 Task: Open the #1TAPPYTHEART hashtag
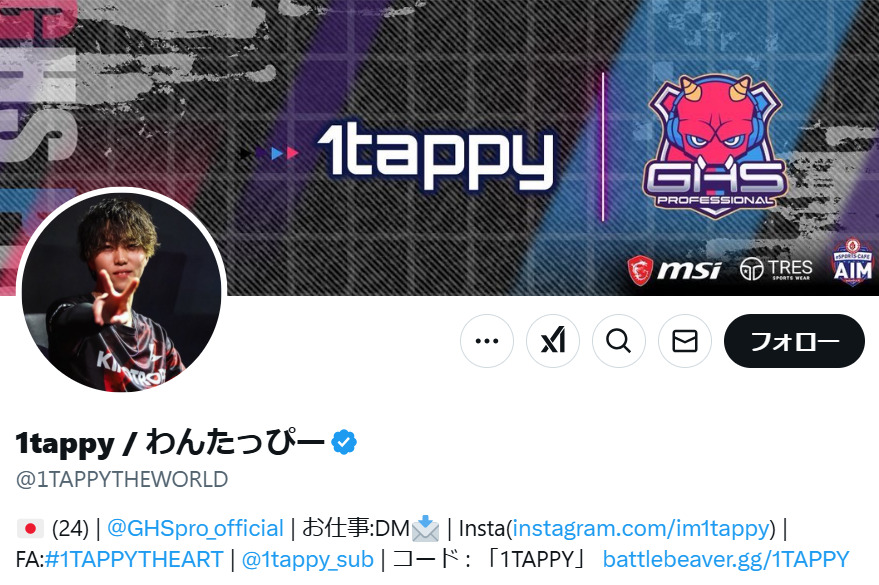[134, 559]
